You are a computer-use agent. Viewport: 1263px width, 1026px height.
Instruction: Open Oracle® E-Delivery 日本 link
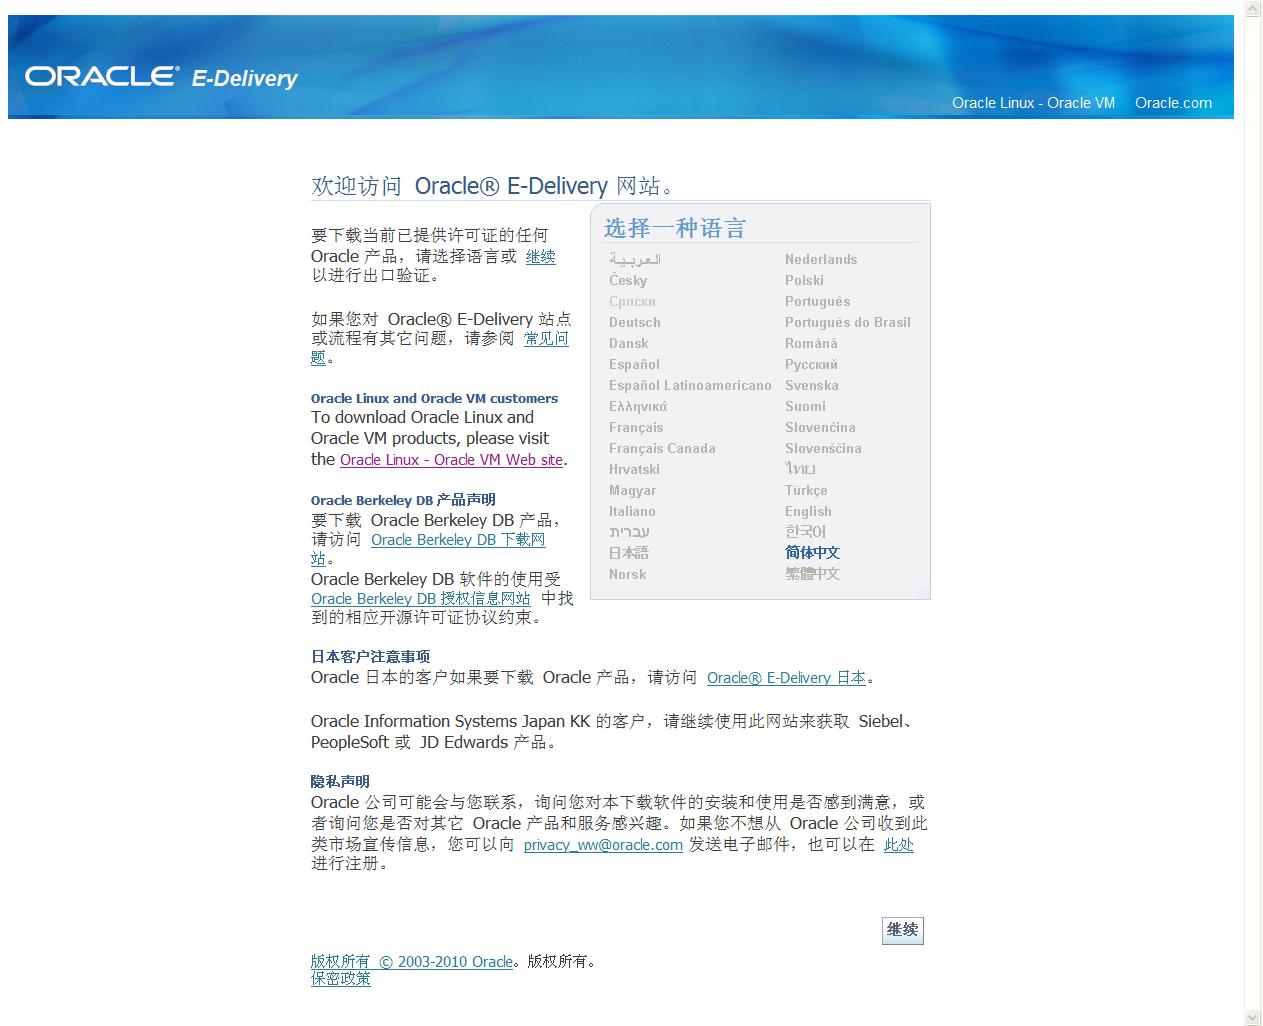point(786,678)
